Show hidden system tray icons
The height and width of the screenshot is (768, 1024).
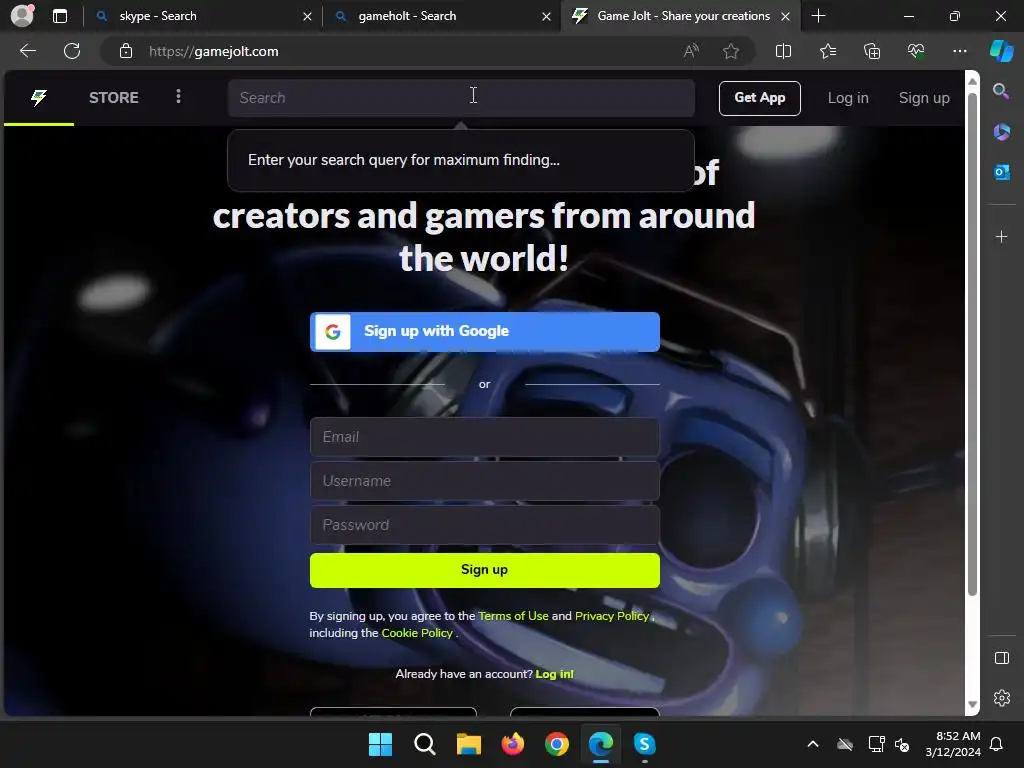click(812, 744)
